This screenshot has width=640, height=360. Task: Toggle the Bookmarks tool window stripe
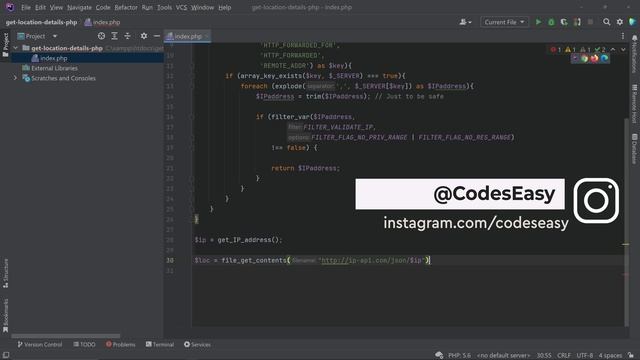5,315
